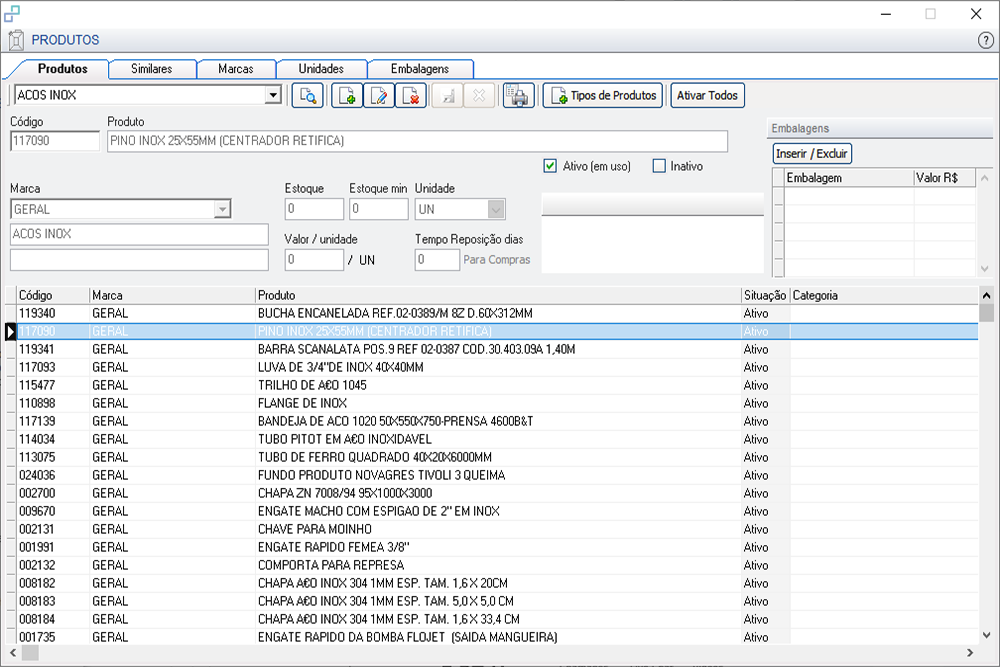Select row TRILHO DE ACO 1045
Screen dimensions: 1000x667
(497, 385)
